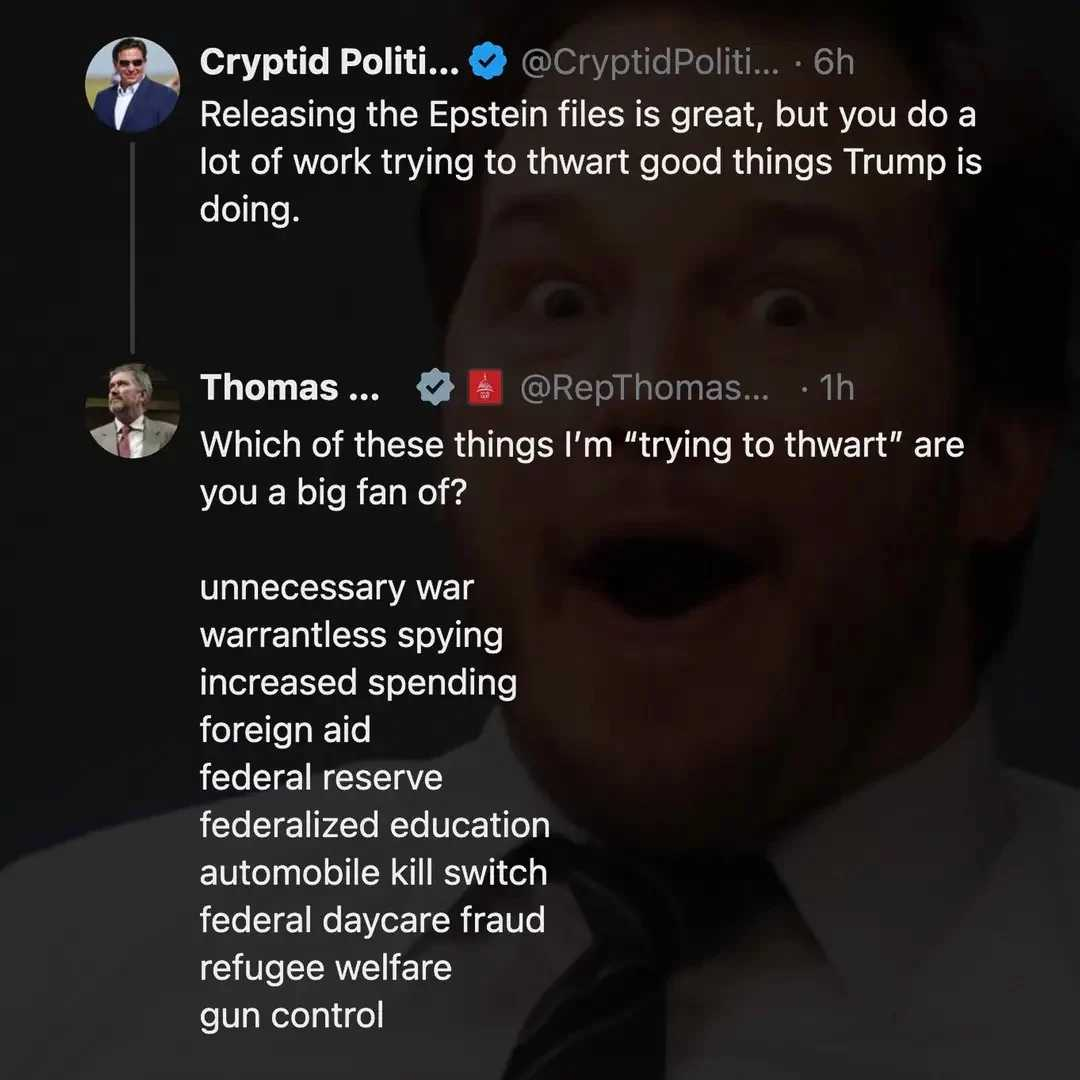Open the @RepThomas handle link
Screen dimensions: 1080x1080
click(x=645, y=388)
